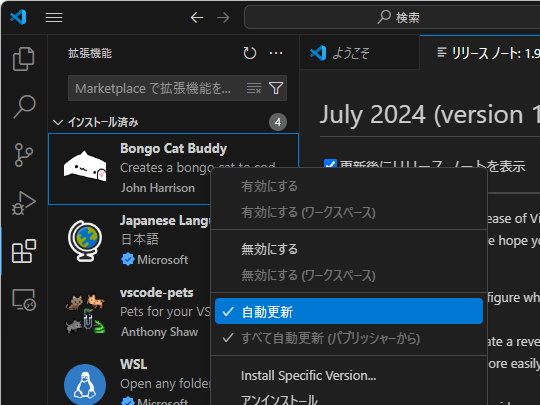Image resolution: width=540 pixels, height=405 pixels.
Task: Click the 日本語 description text
Action: pos(140,239)
